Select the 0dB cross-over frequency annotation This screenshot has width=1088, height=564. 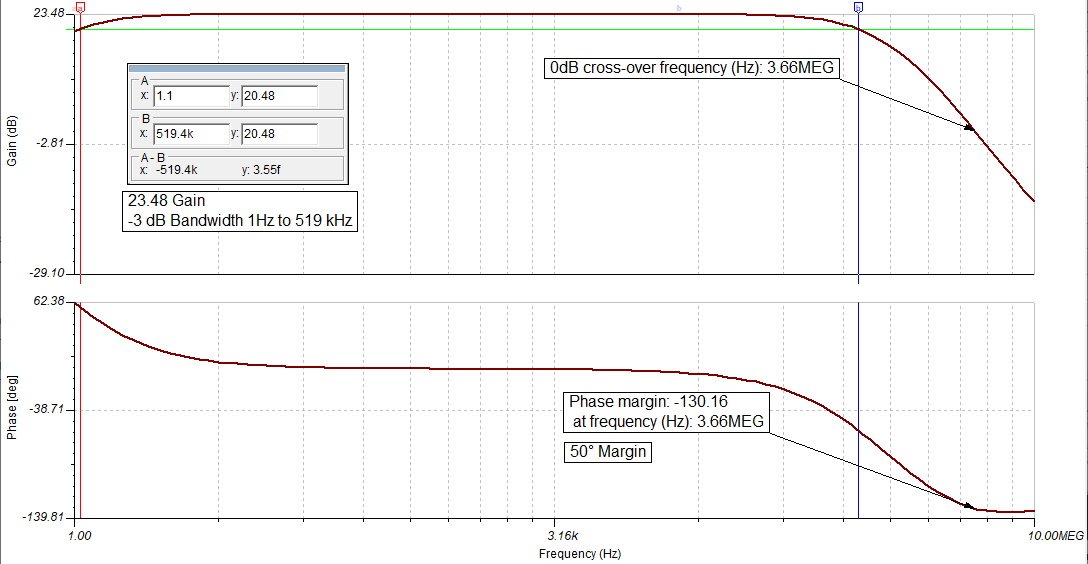(692, 68)
